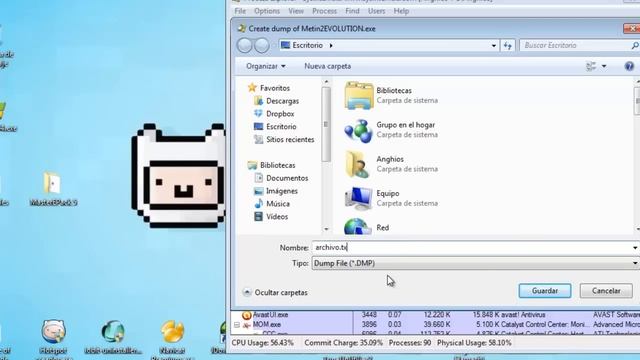
Task: Open the Users menu
Action: point(376,11)
